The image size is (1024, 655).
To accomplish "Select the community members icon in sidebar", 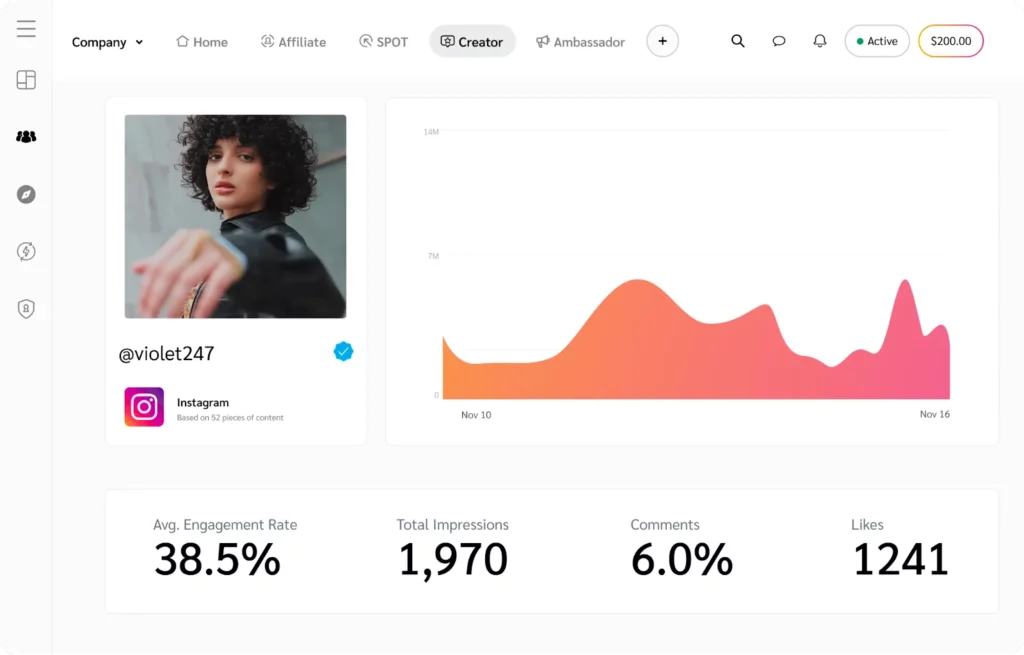I will tap(25, 137).
